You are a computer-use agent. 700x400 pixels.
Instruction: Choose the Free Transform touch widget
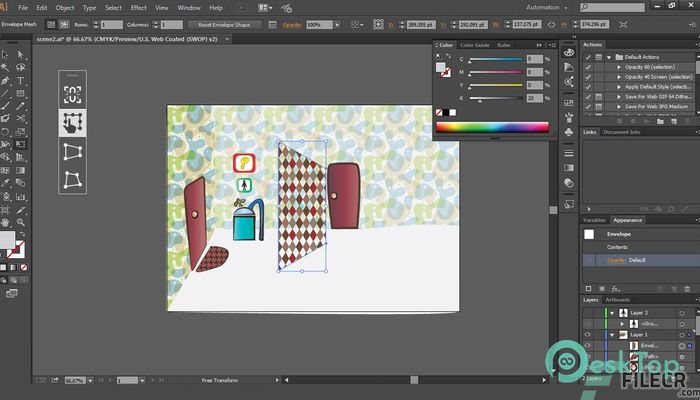72,123
